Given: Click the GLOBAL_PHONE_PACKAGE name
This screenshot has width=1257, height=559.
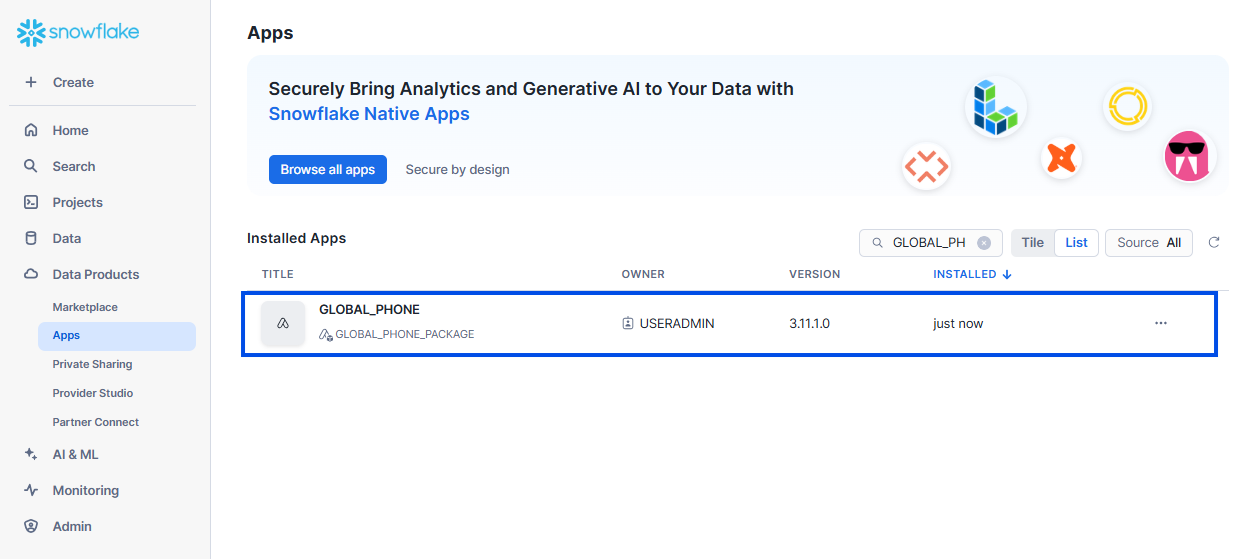Looking at the screenshot, I should coord(405,335).
